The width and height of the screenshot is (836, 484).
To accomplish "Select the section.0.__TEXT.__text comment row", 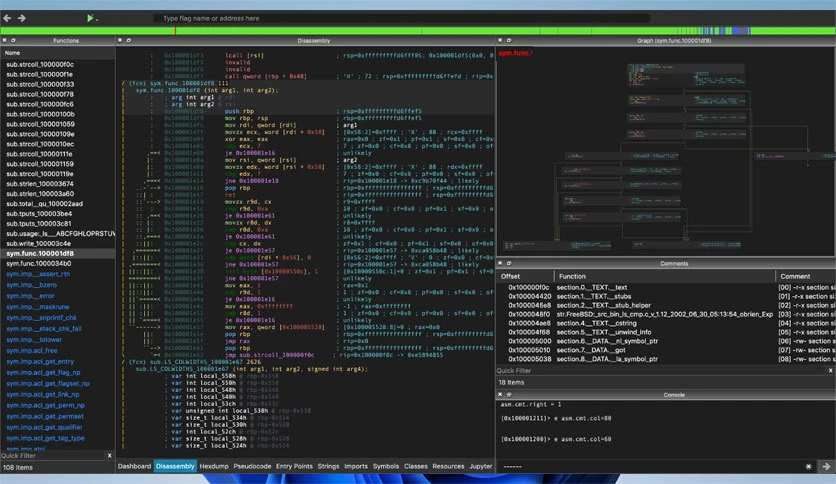I will tap(666, 287).
